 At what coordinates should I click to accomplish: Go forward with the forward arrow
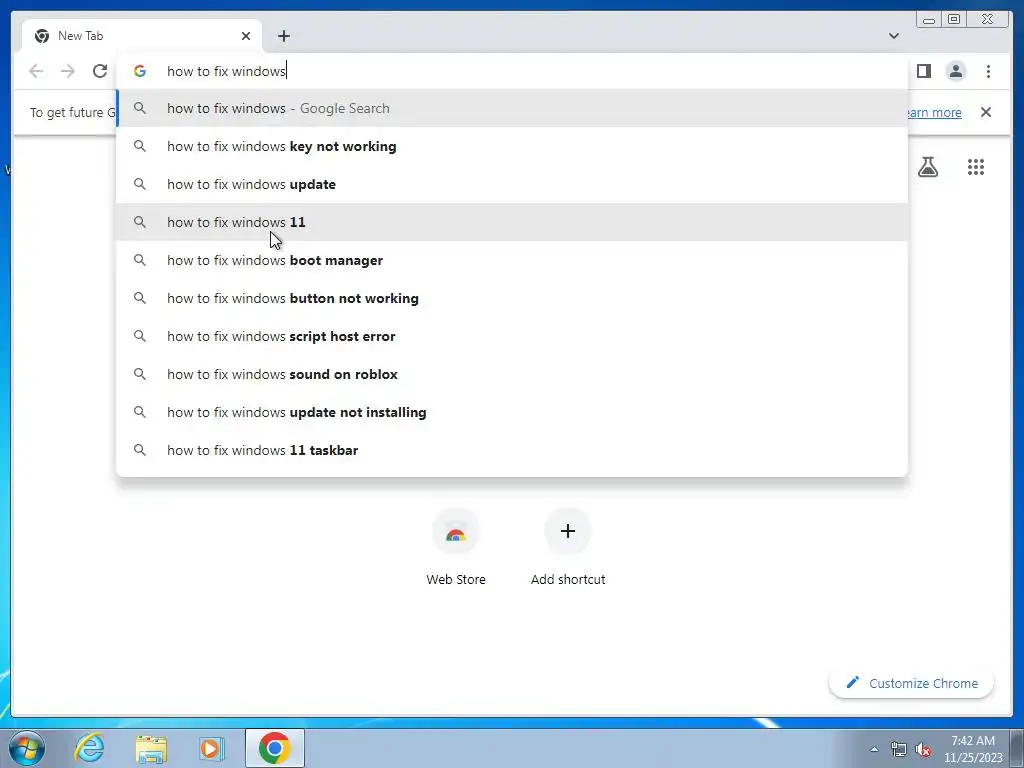68,71
